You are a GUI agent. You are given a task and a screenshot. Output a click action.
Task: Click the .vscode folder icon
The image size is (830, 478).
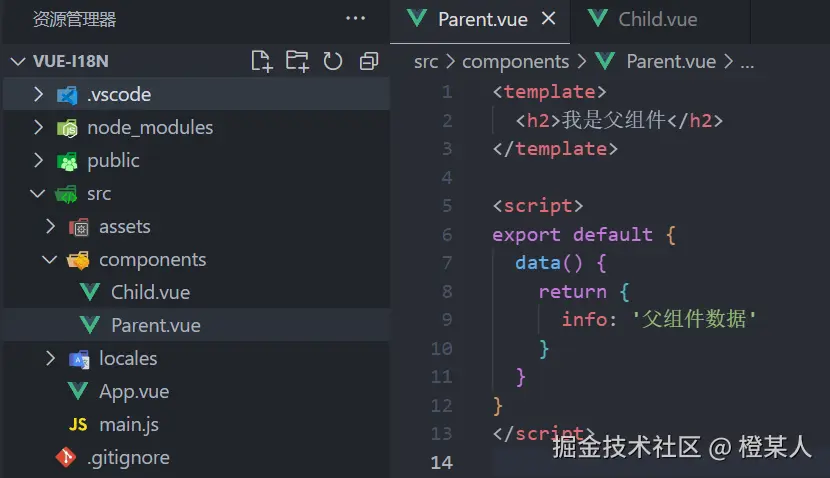click(x=67, y=95)
